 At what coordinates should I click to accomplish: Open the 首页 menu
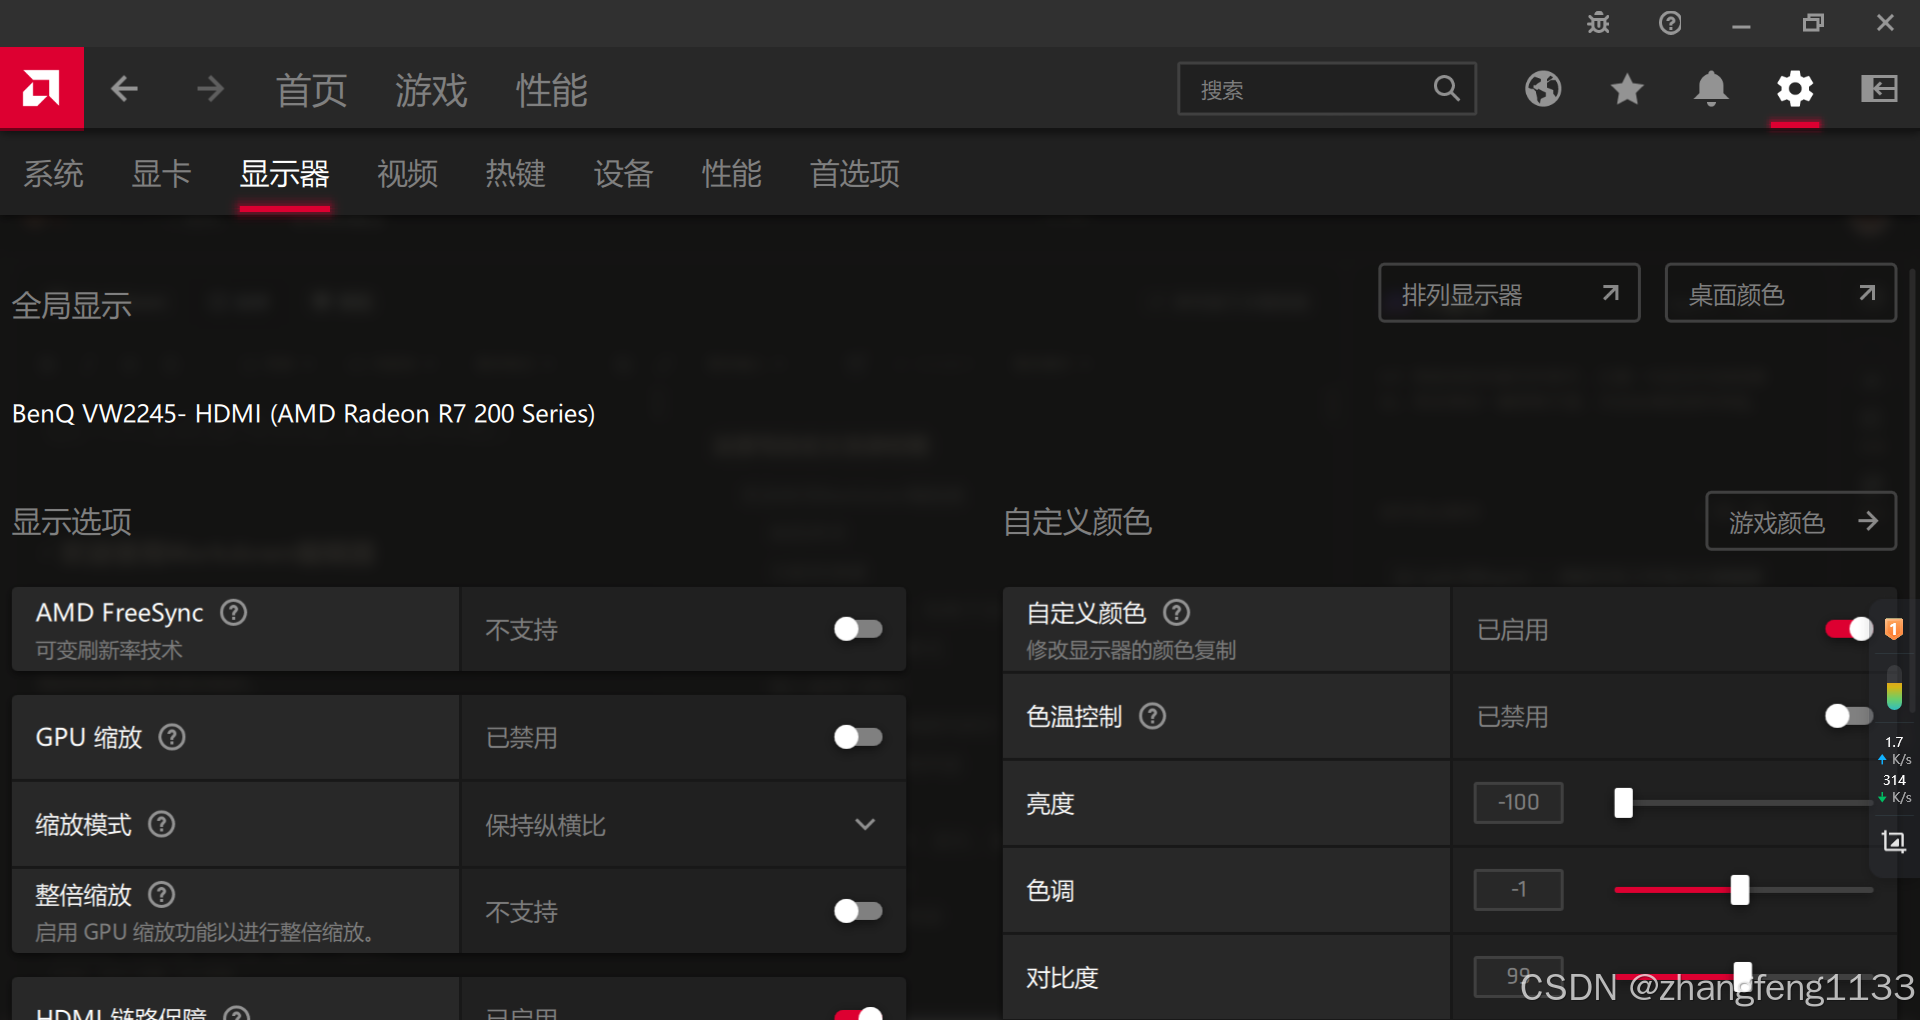pyautogui.click(x=312, y=90)
